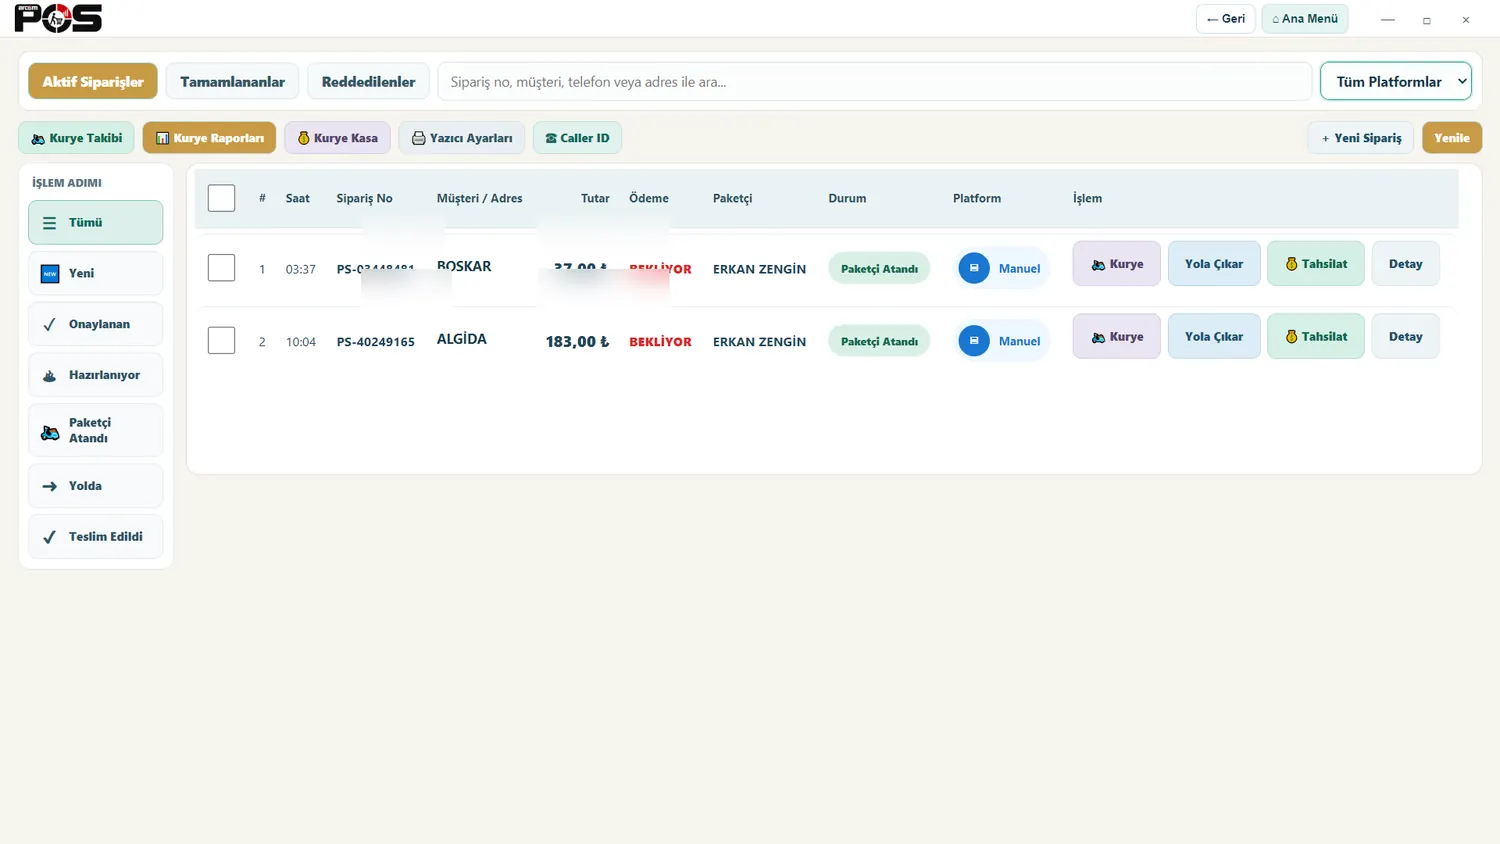Image resolution: width=1500 pixels, height=844 pixels.
Task: Collect Tahsilat for ALGİDA order
Action: [x=1316, y=337]
